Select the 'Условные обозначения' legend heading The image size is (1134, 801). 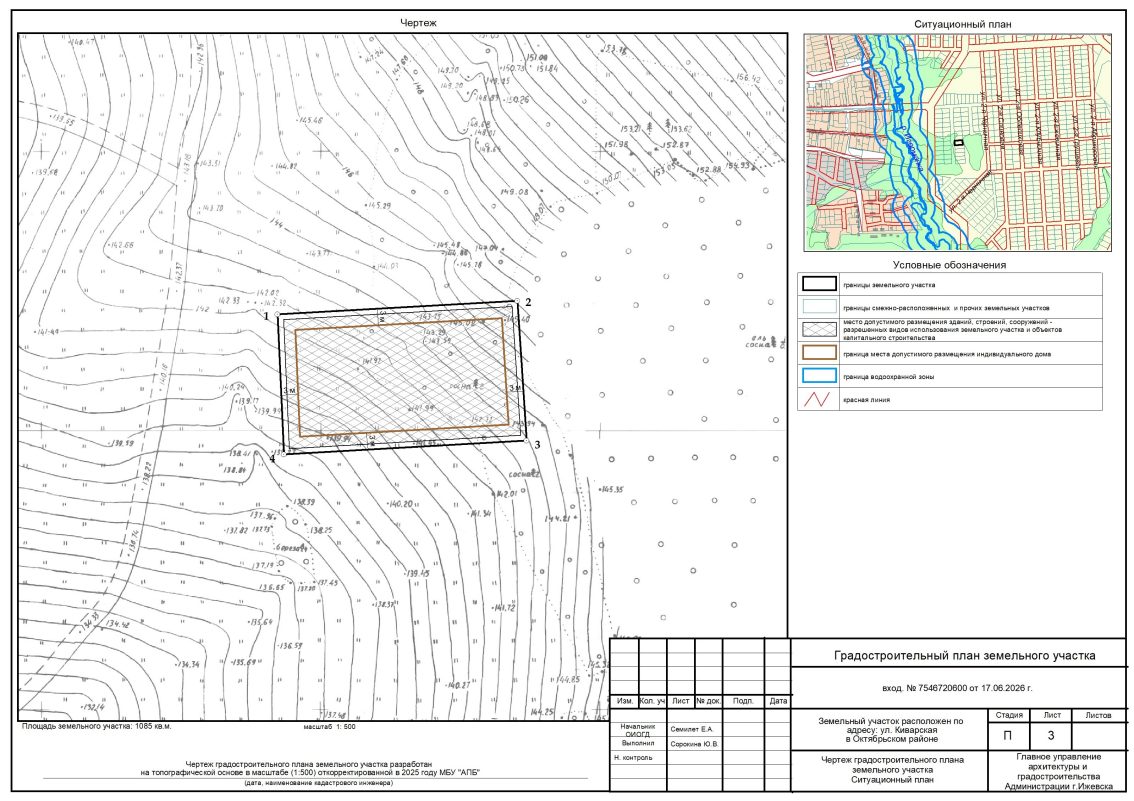949,265
